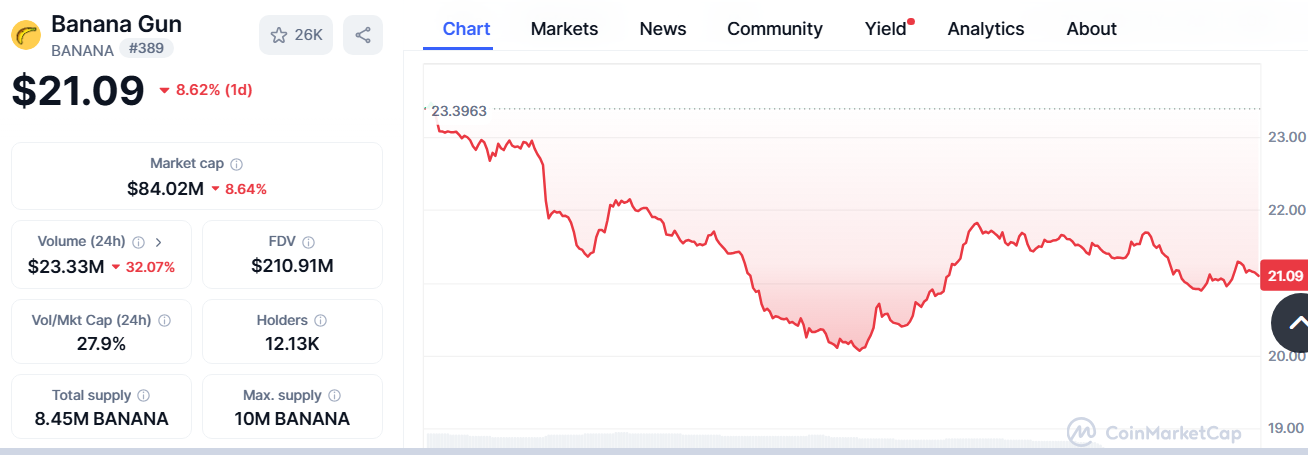Click the 20.00 y-axis label
The width and height of the screenshot is (1308, 455).
pos(1287,356)
